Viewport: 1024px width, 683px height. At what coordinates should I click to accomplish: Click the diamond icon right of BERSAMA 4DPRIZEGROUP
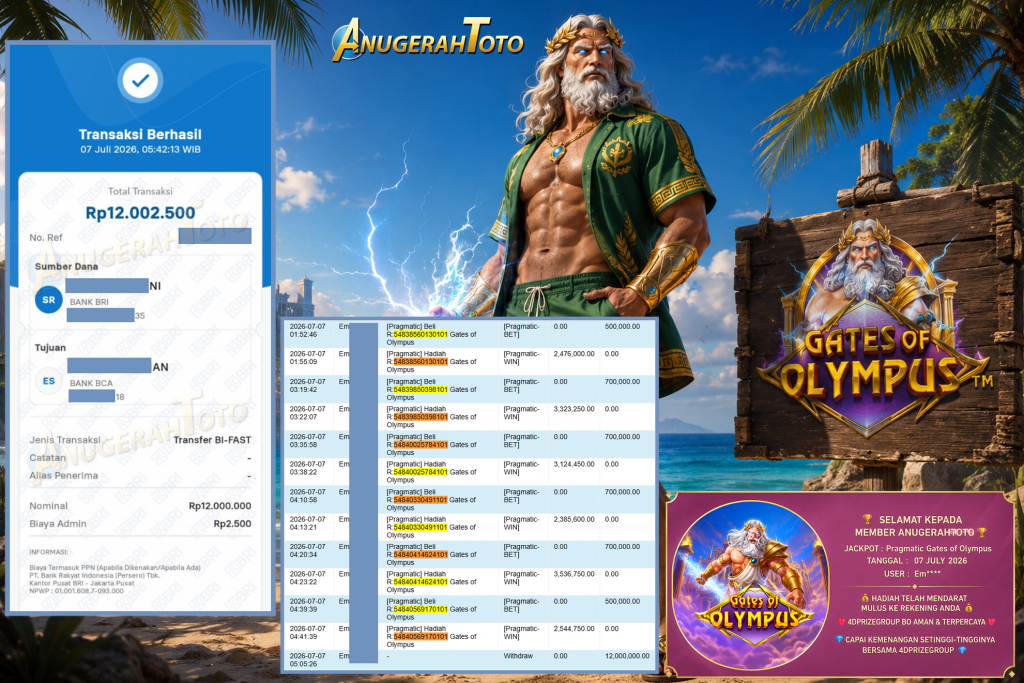point(962,650)
